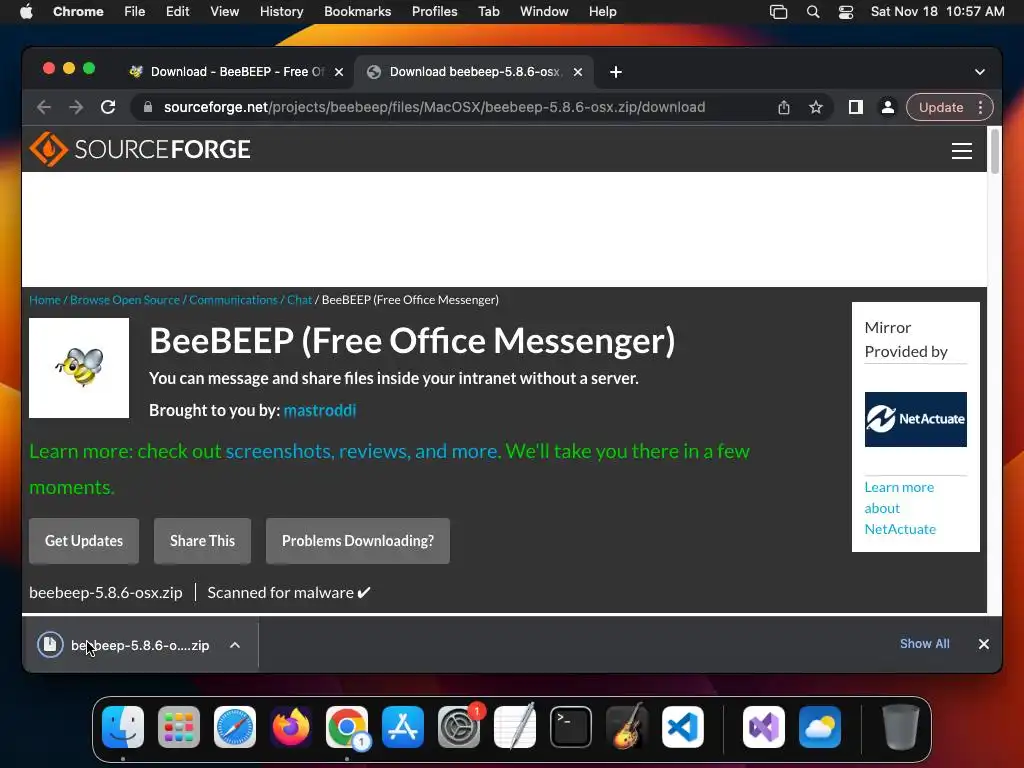The width and height of the screenshot is (1024, 768).
Task: Launch Firefox from the Dock
Action: (x=291, y=727)
